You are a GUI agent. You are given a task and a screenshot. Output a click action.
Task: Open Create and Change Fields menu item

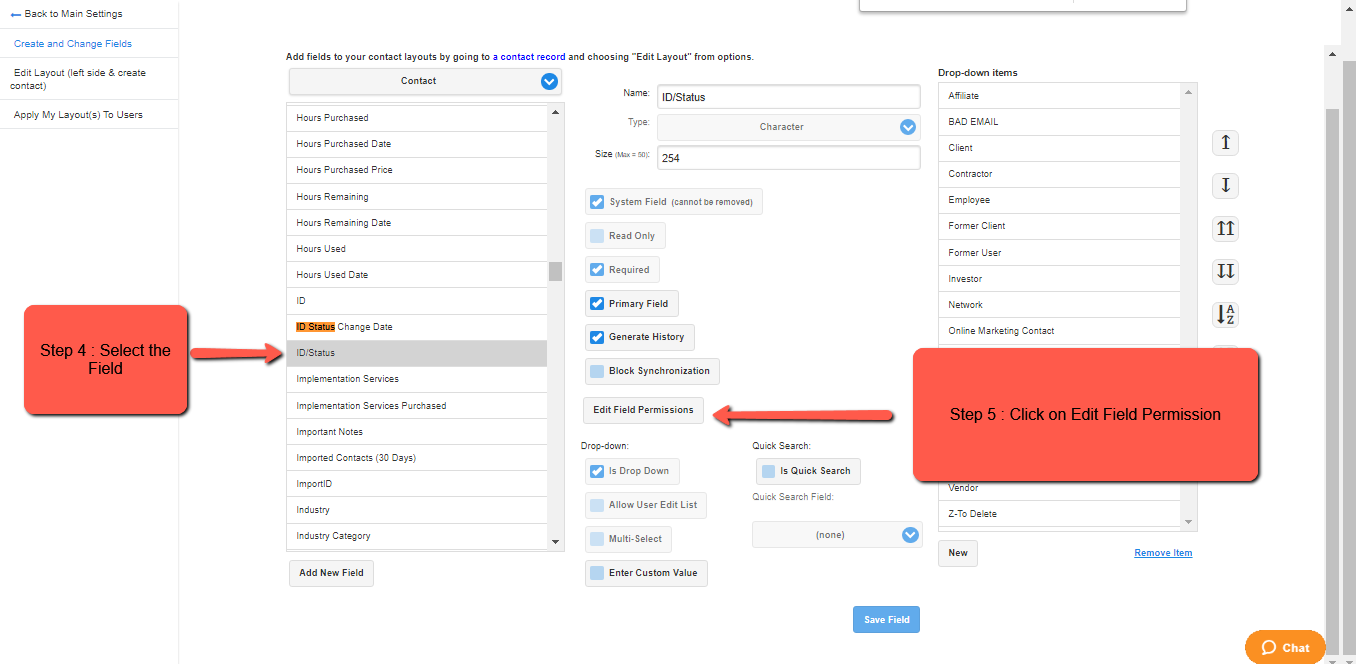pos(73,44)
